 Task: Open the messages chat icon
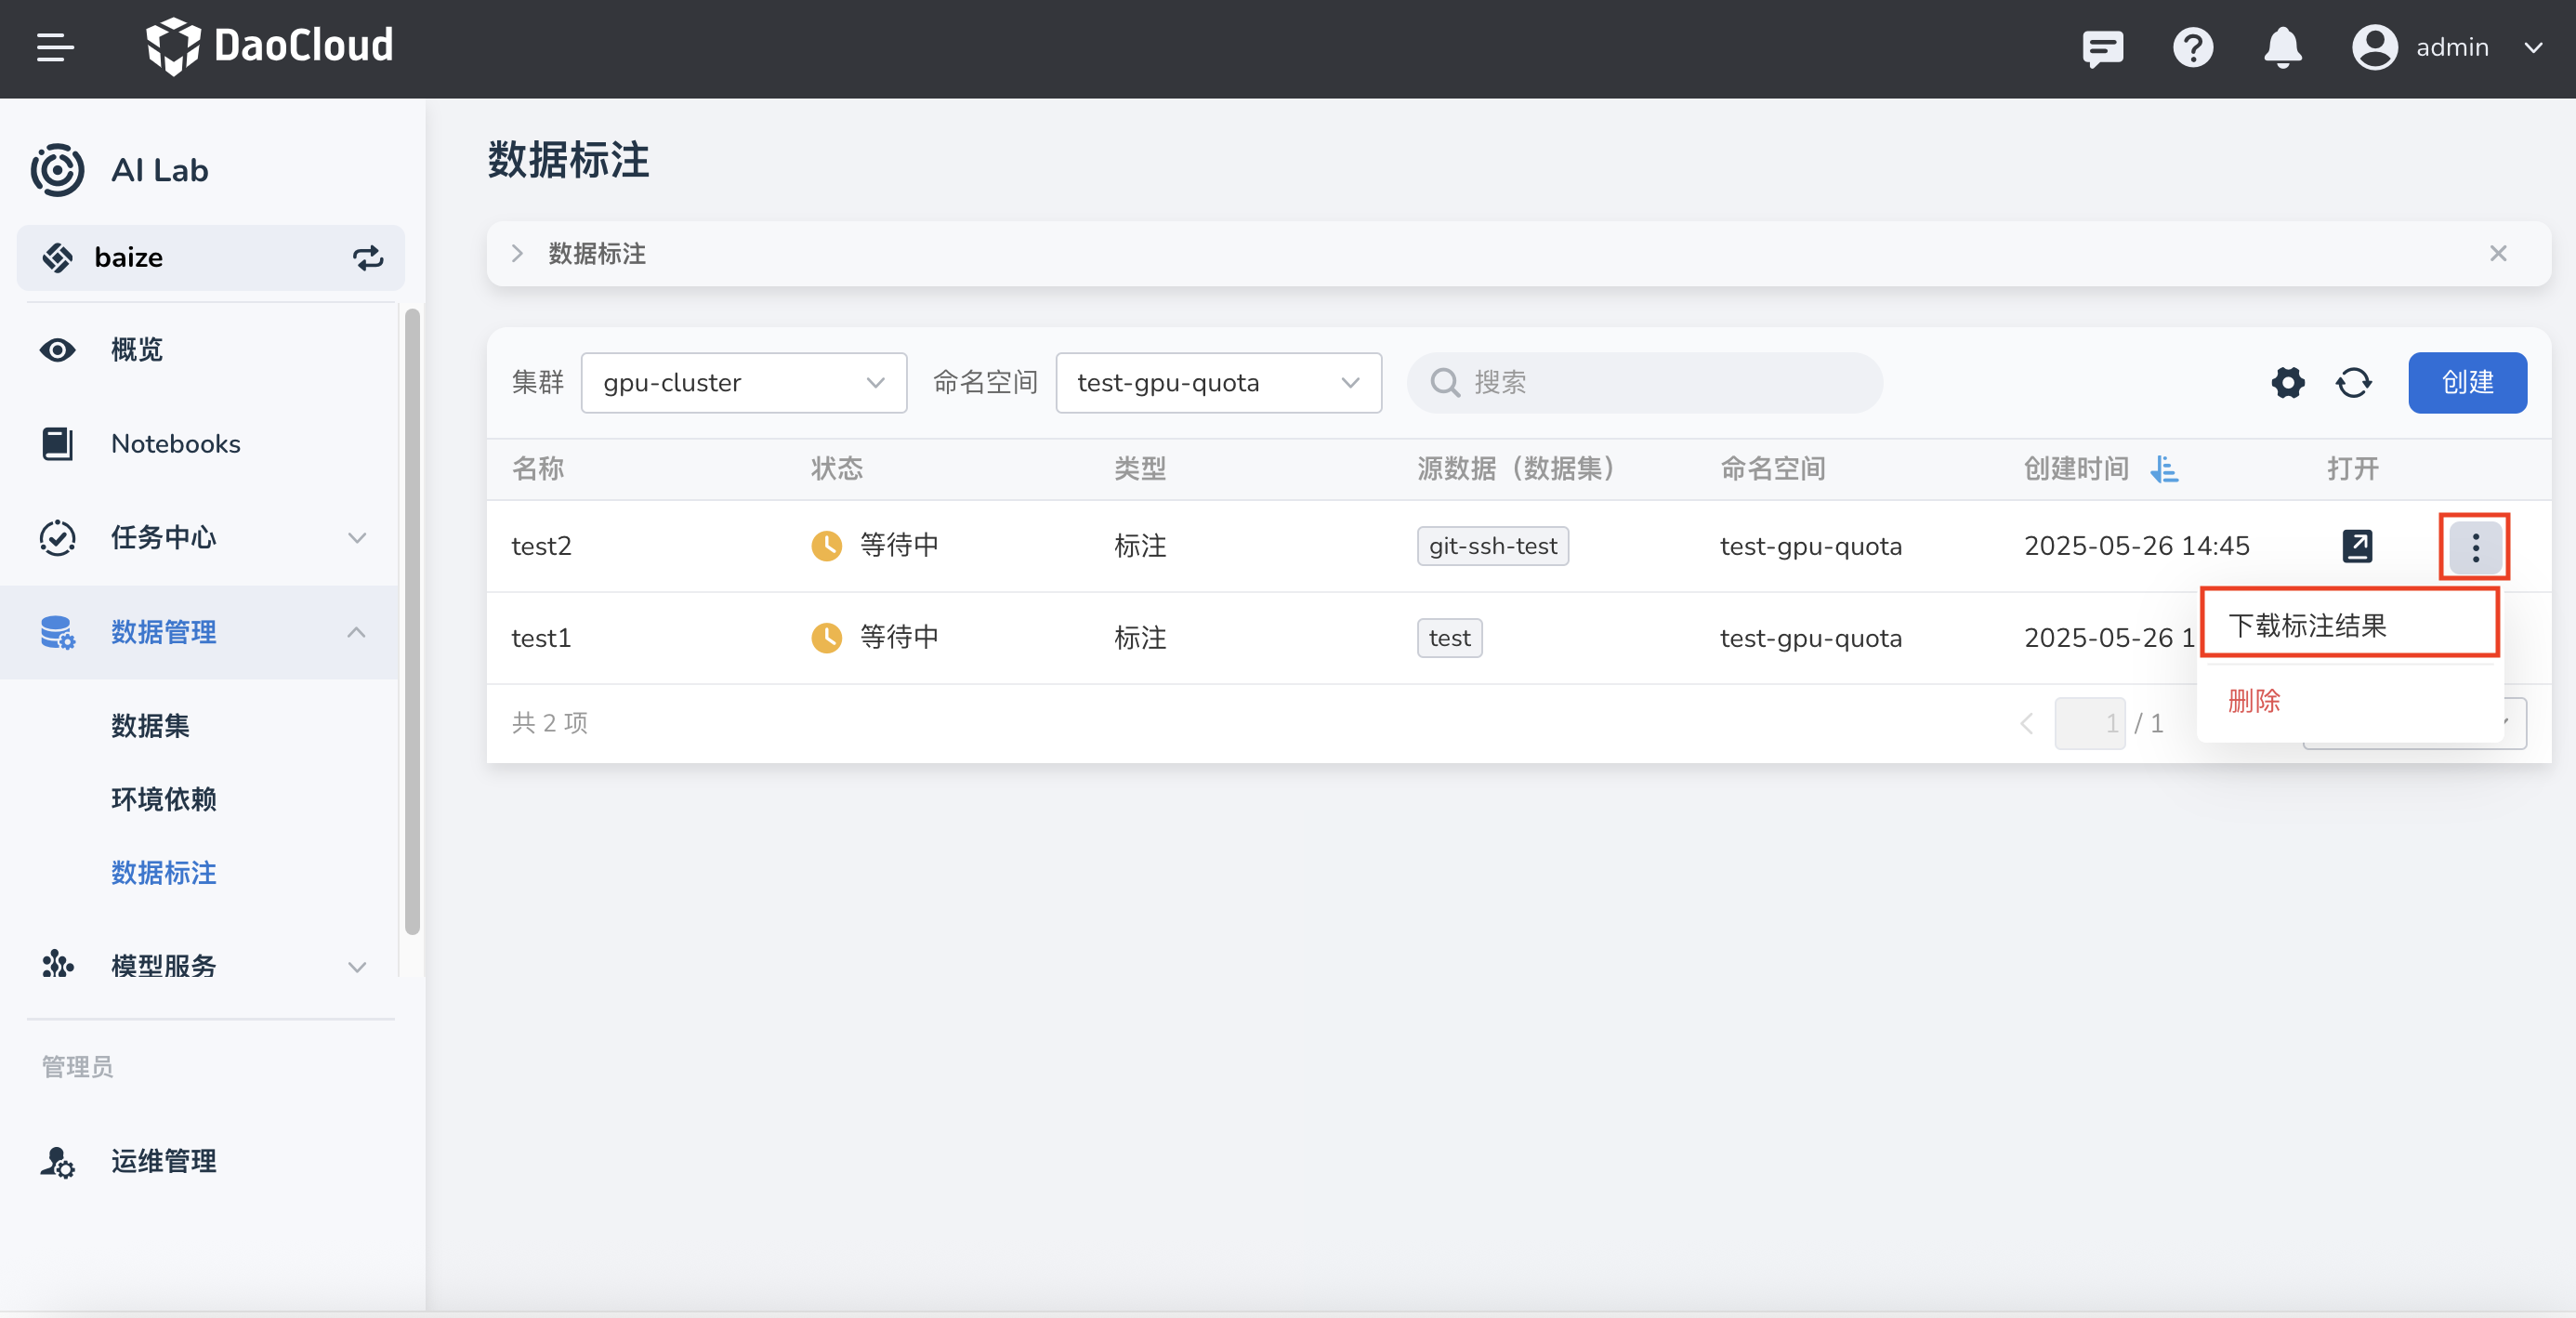click(2102, 47)
